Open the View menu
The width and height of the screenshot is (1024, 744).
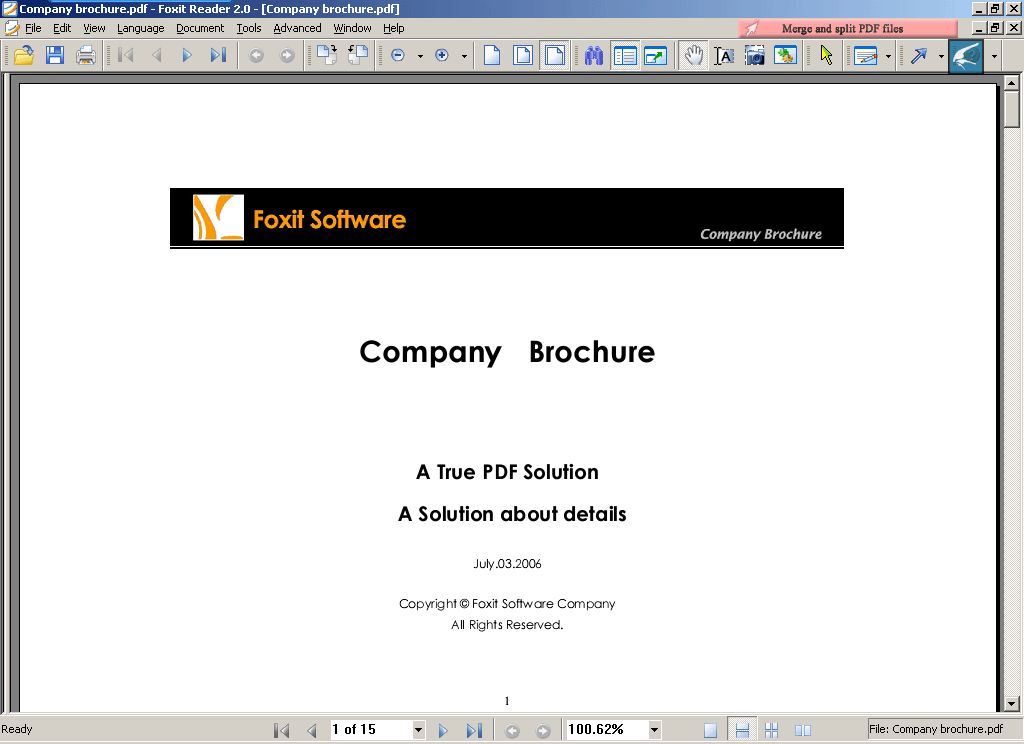point(94,28)
